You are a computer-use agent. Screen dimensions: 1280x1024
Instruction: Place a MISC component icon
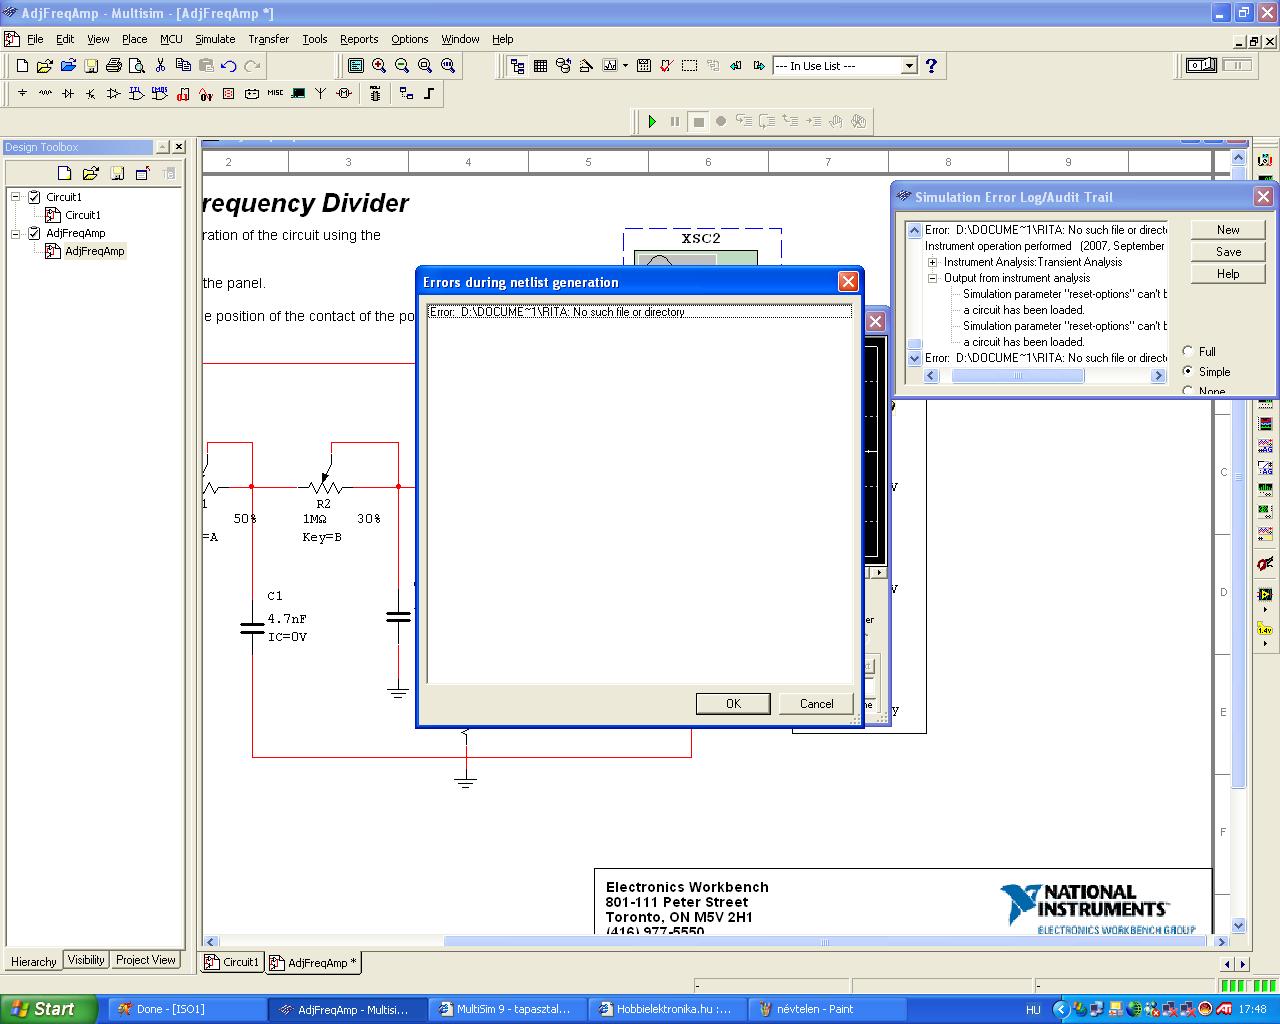point(275,93)
